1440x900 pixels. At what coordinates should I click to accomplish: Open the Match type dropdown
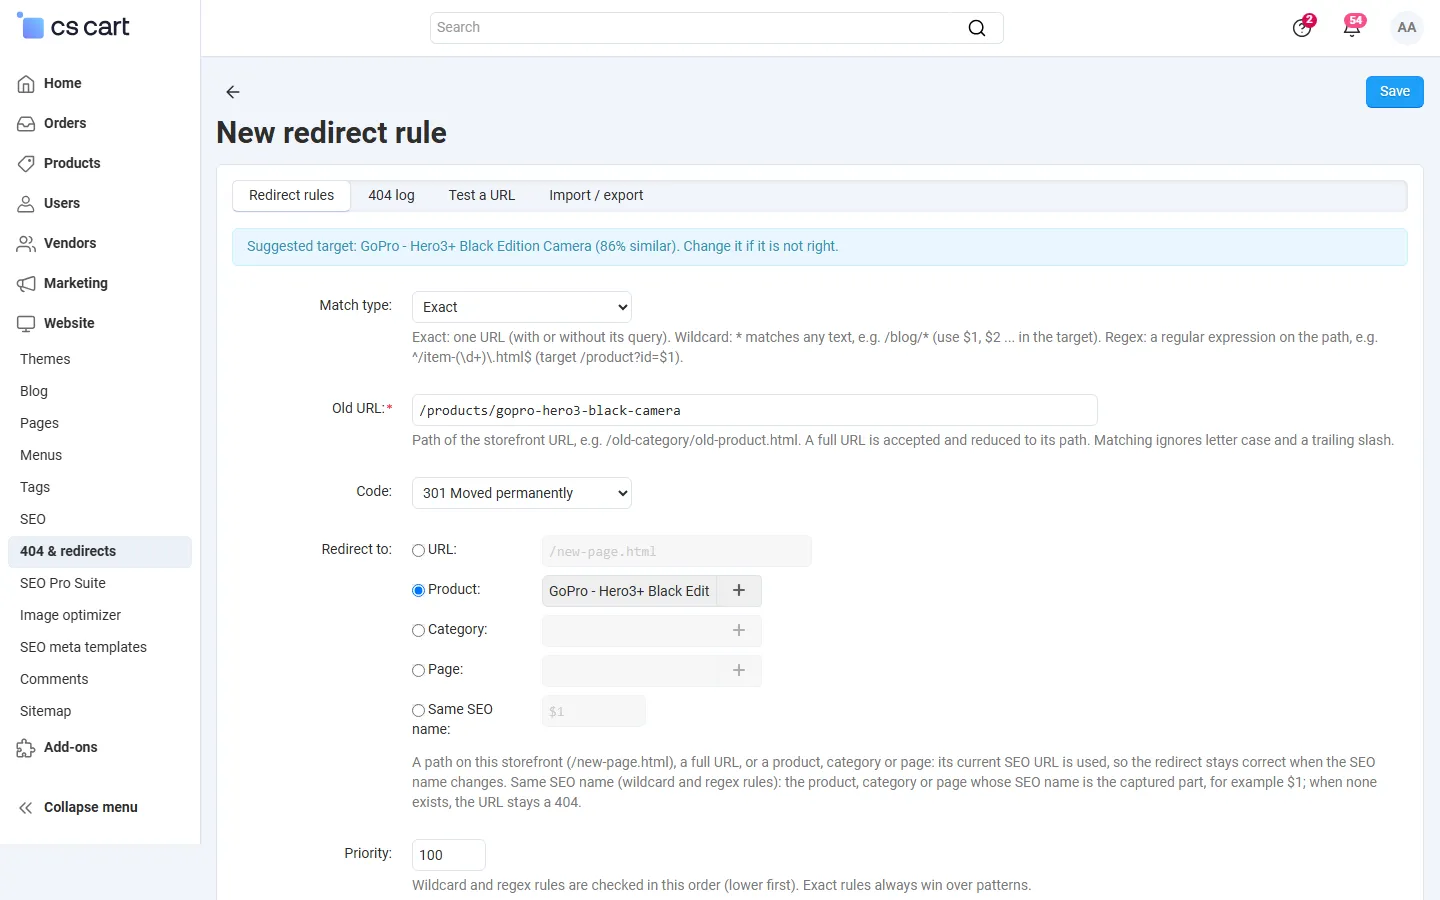coord(522,307)
